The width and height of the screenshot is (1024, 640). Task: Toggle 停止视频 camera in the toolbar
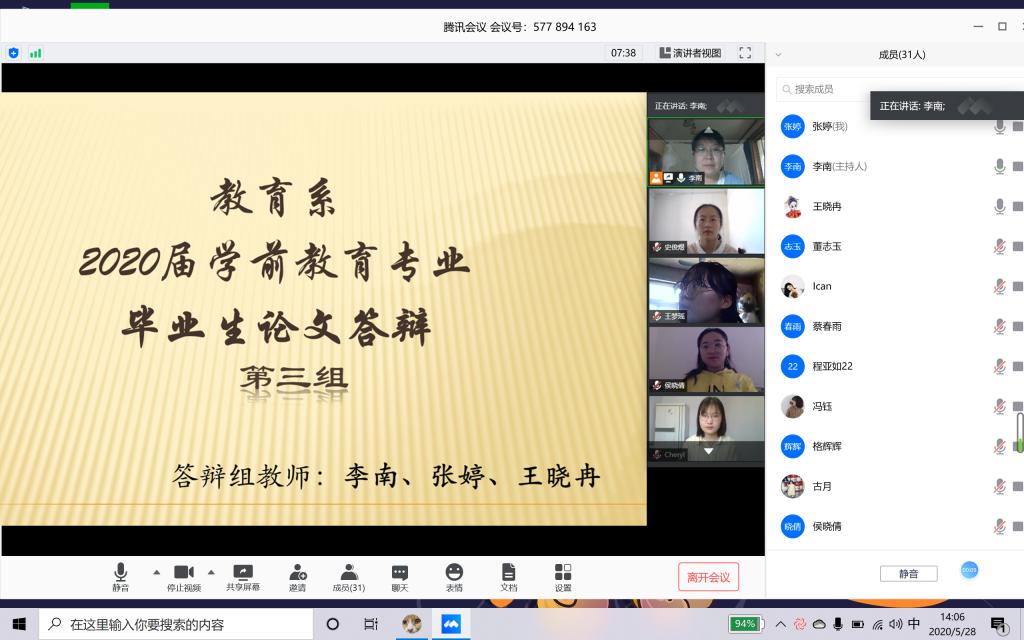point(184,577)
